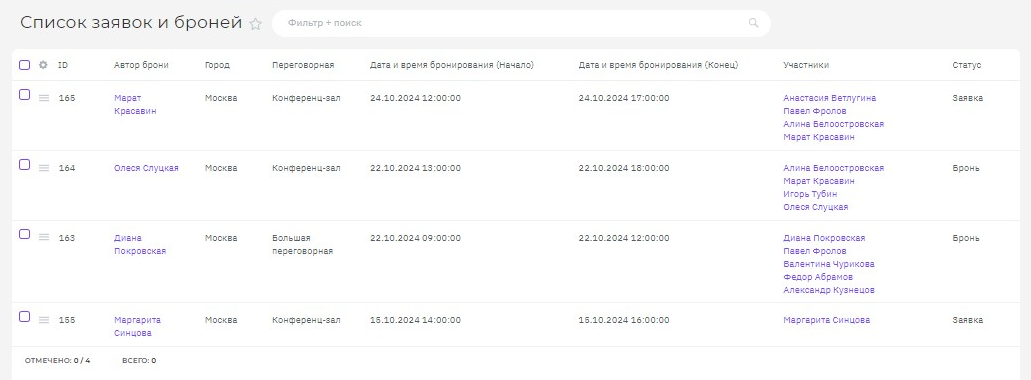Open grid settings with the gear icon
This screenshot has width=1031, height=380.
pyautogui.click(x=43, y=65)
